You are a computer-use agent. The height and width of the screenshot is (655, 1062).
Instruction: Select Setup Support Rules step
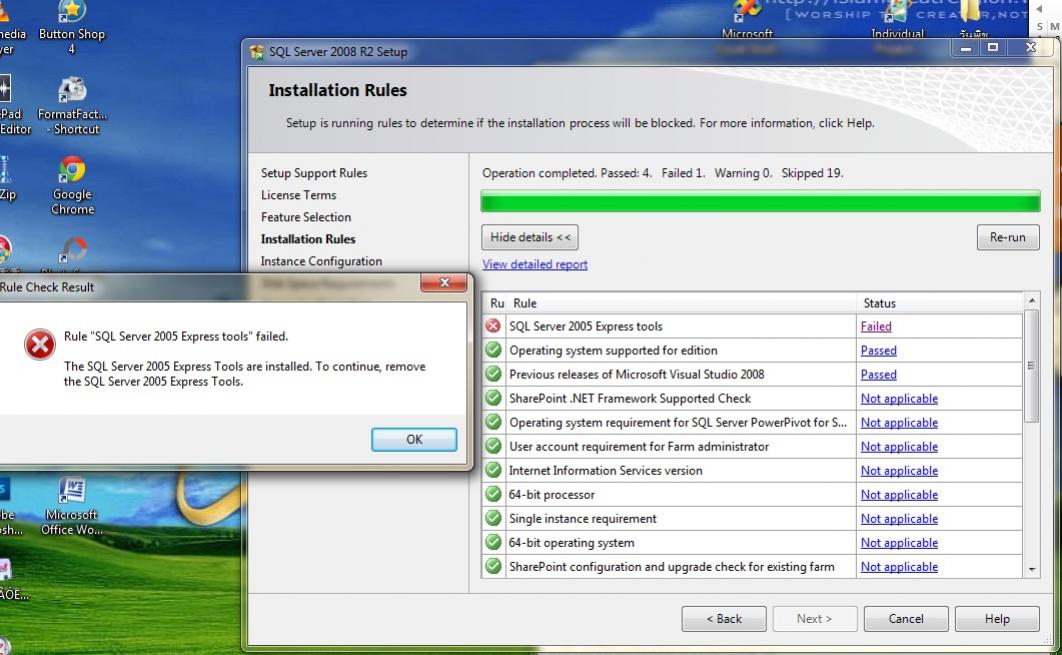314,173
